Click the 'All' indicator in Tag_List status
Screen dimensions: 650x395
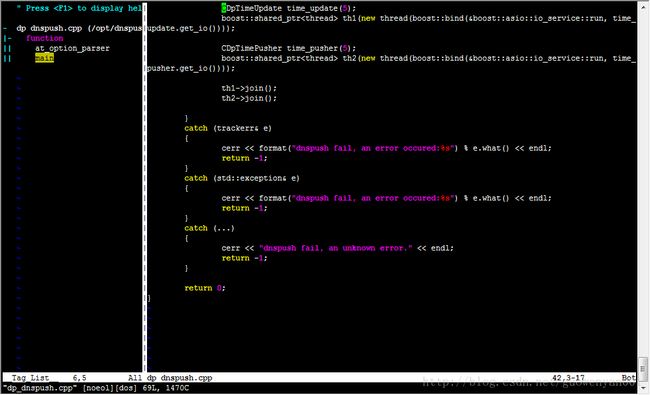[x=135, y=378]
